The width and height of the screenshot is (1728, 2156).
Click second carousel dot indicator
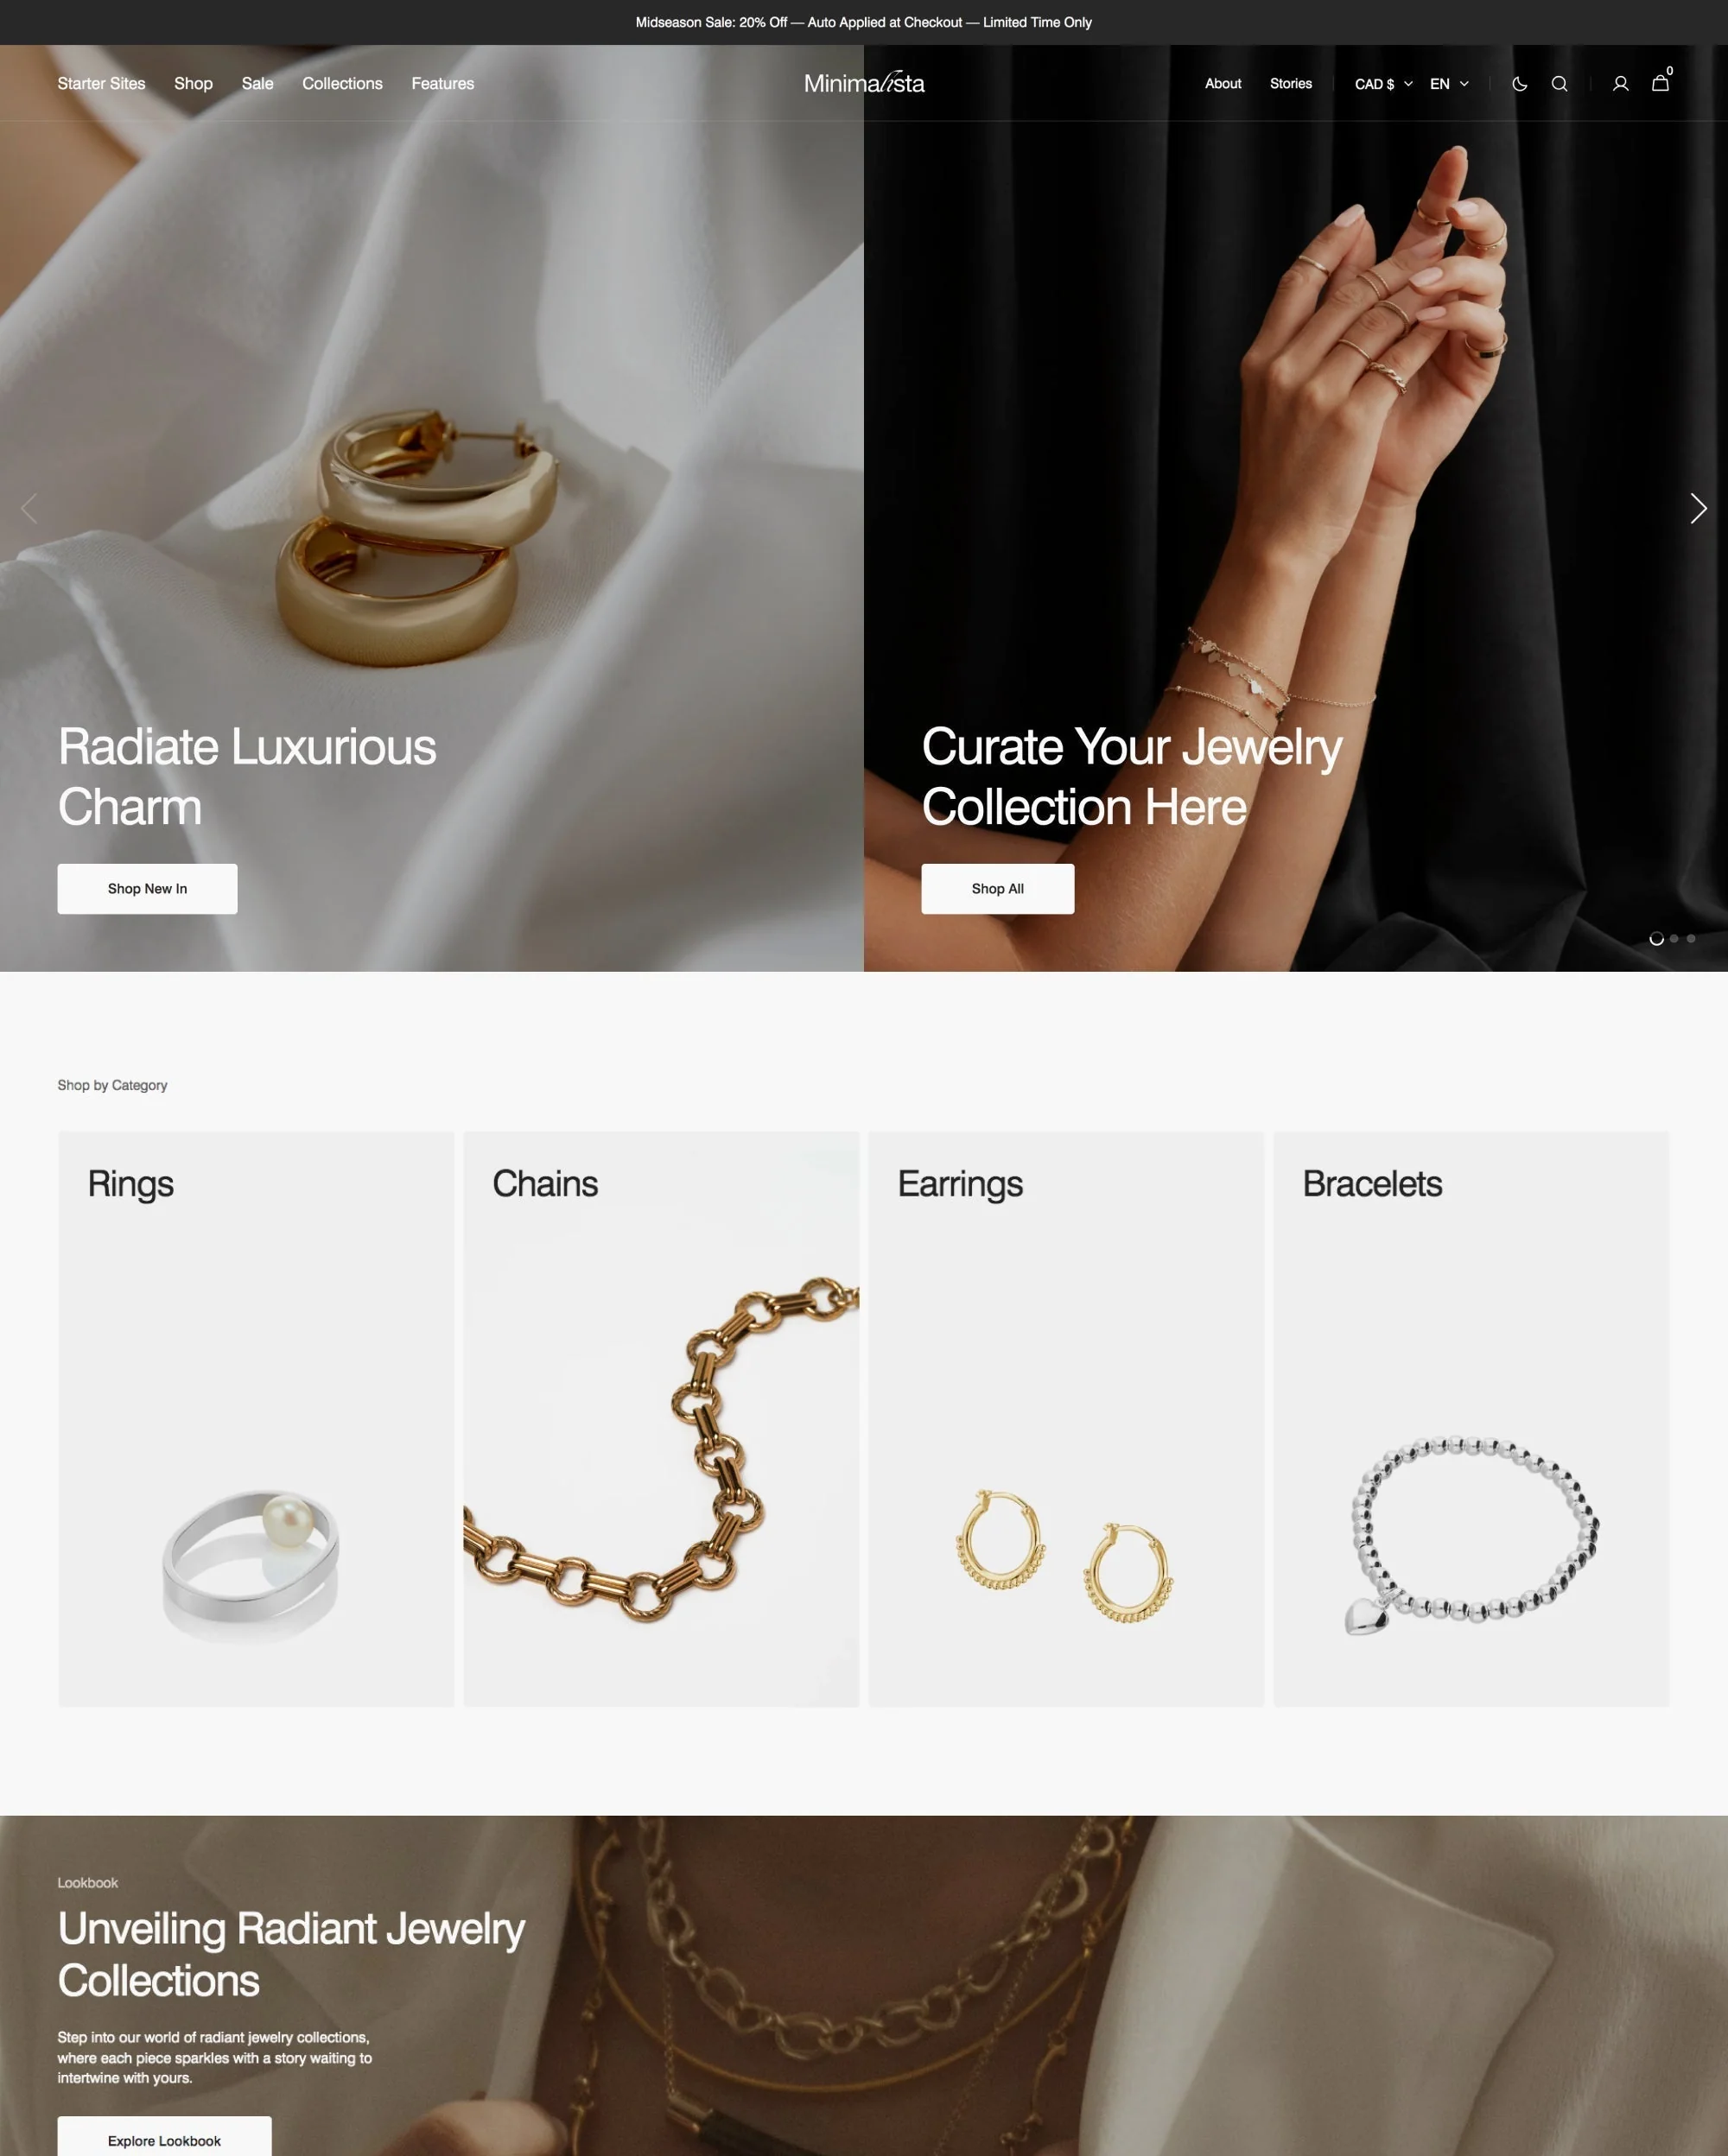coord(1674,938)
